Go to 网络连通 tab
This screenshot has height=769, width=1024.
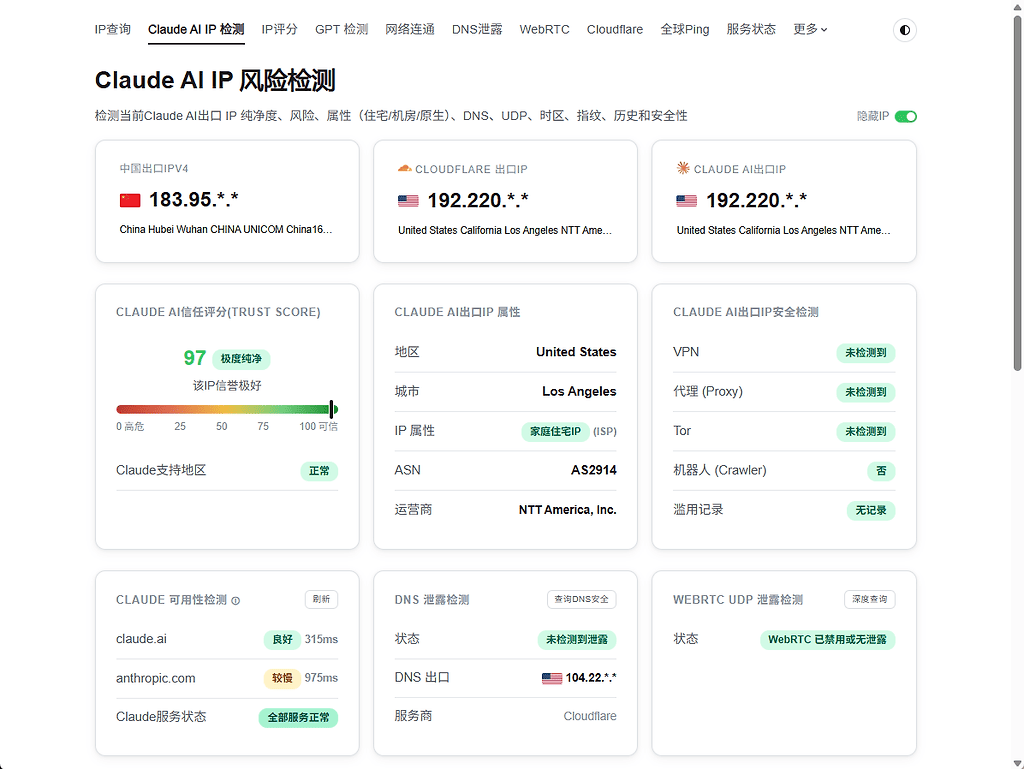(x=409, y=29)
